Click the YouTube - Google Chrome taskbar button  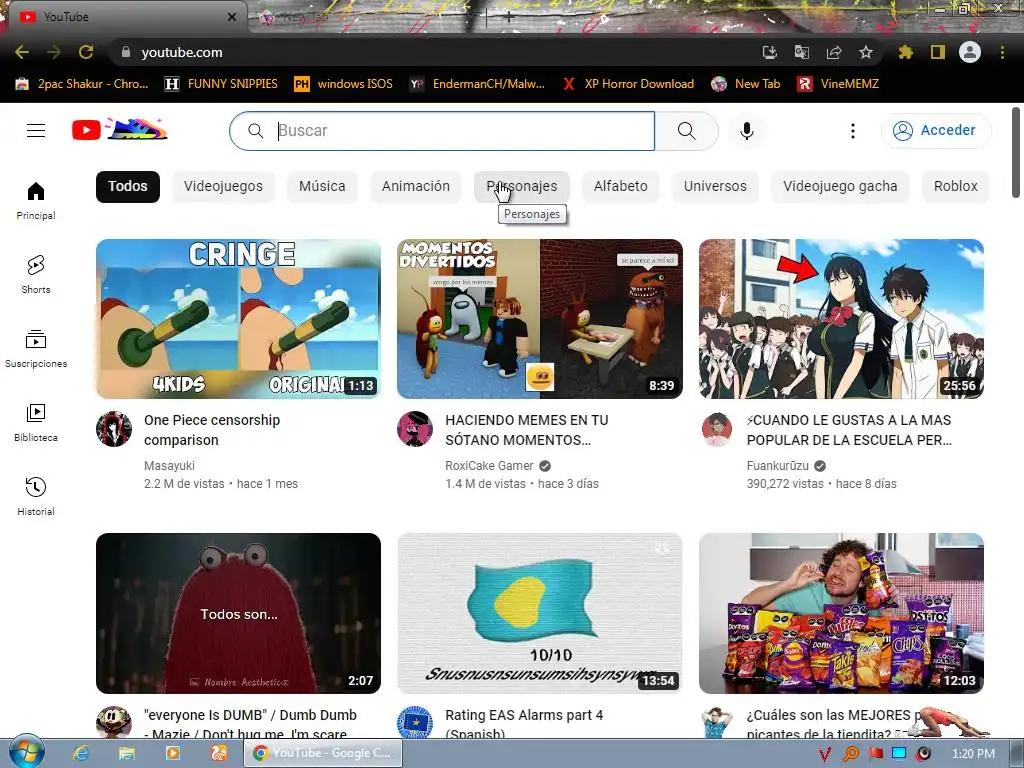click(323, 753)
